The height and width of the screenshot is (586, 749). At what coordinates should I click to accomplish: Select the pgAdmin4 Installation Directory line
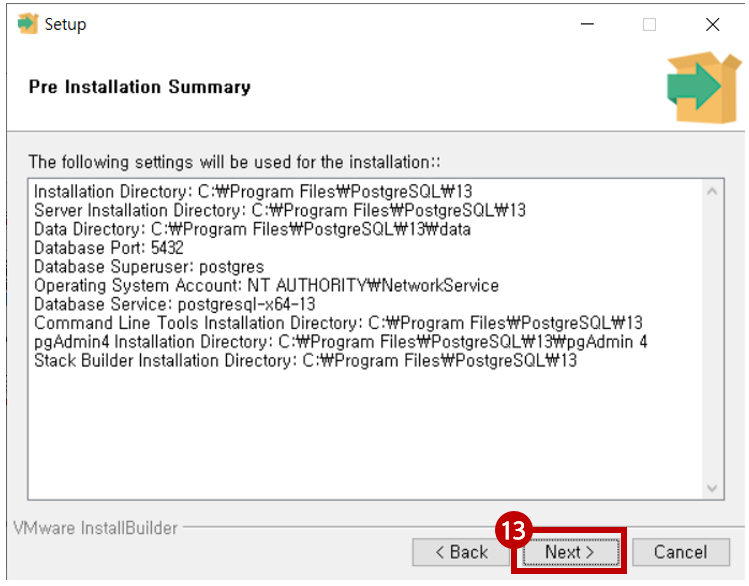(341, 342)
